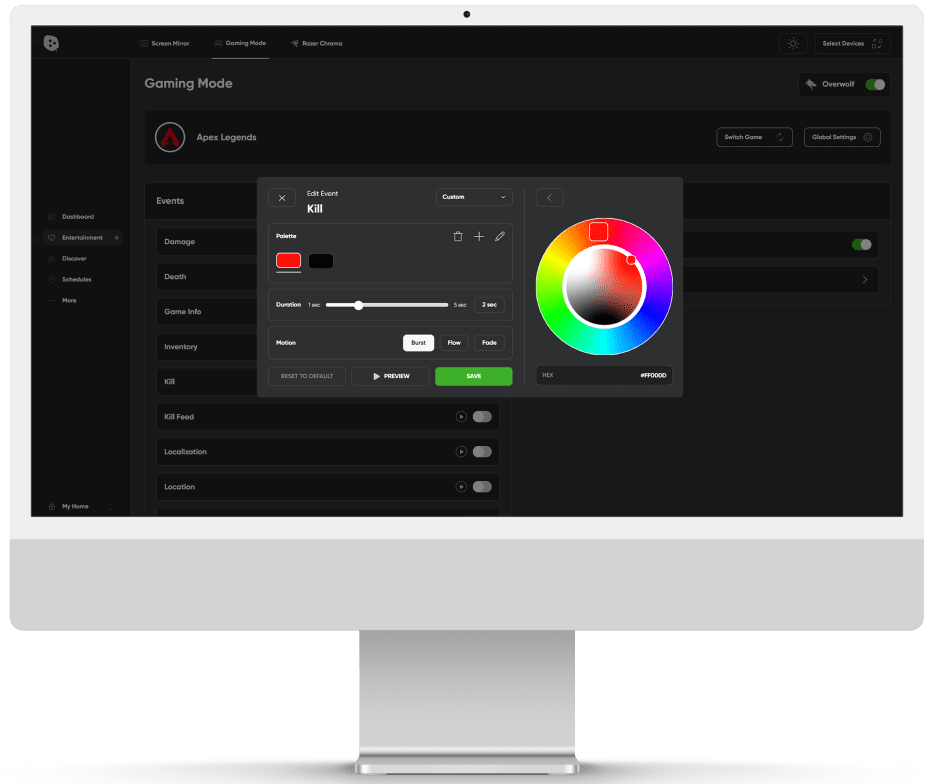Select the black palette swatch
The image size is (934, 784).
pos(321,260)
